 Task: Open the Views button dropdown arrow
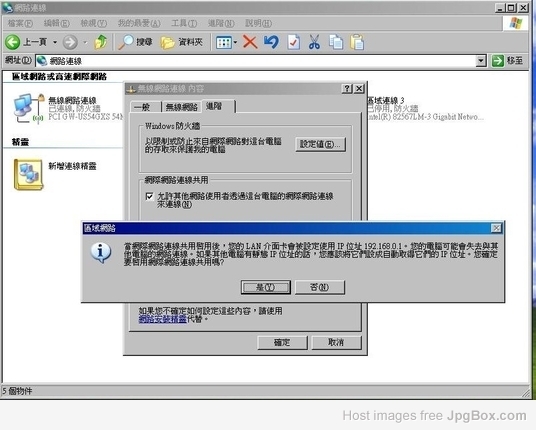click(235, 42)
